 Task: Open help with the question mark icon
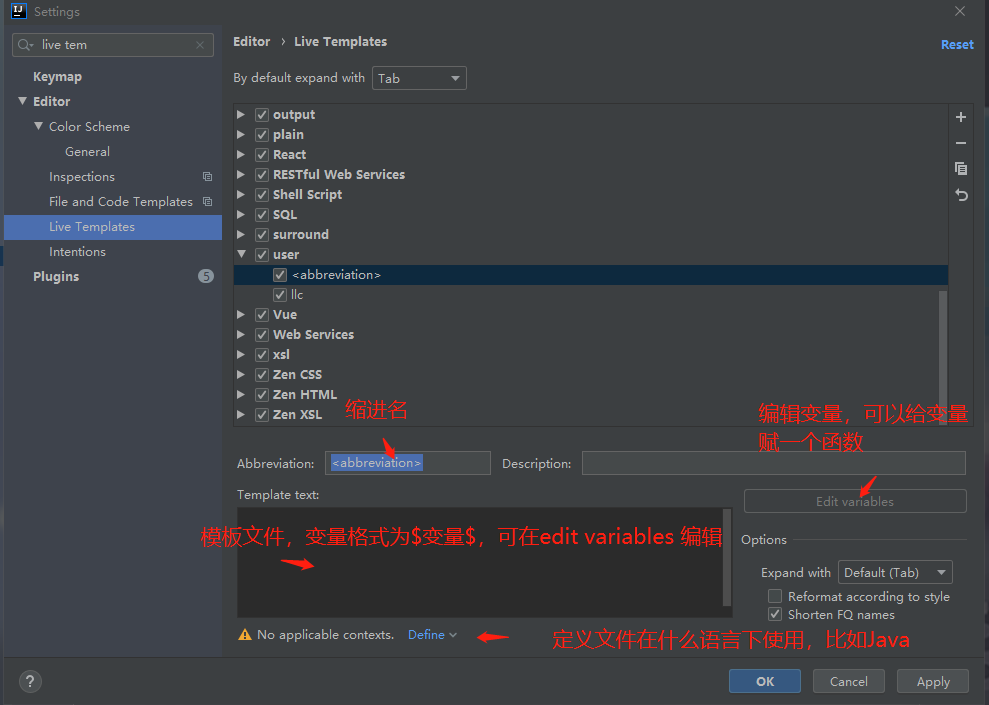coord(30,681)
